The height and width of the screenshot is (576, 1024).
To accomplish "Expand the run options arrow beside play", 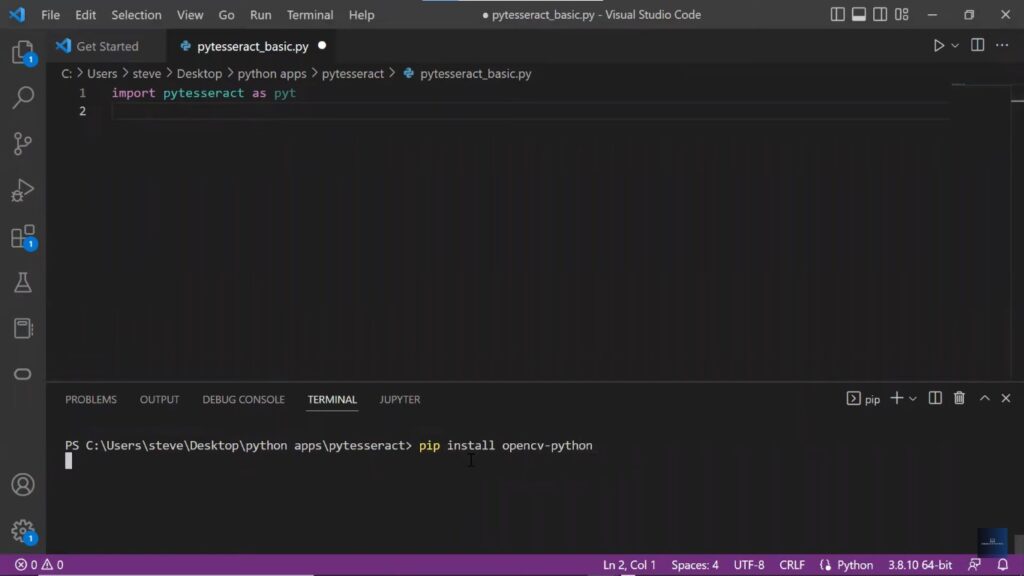I will (x=955, y=46).
